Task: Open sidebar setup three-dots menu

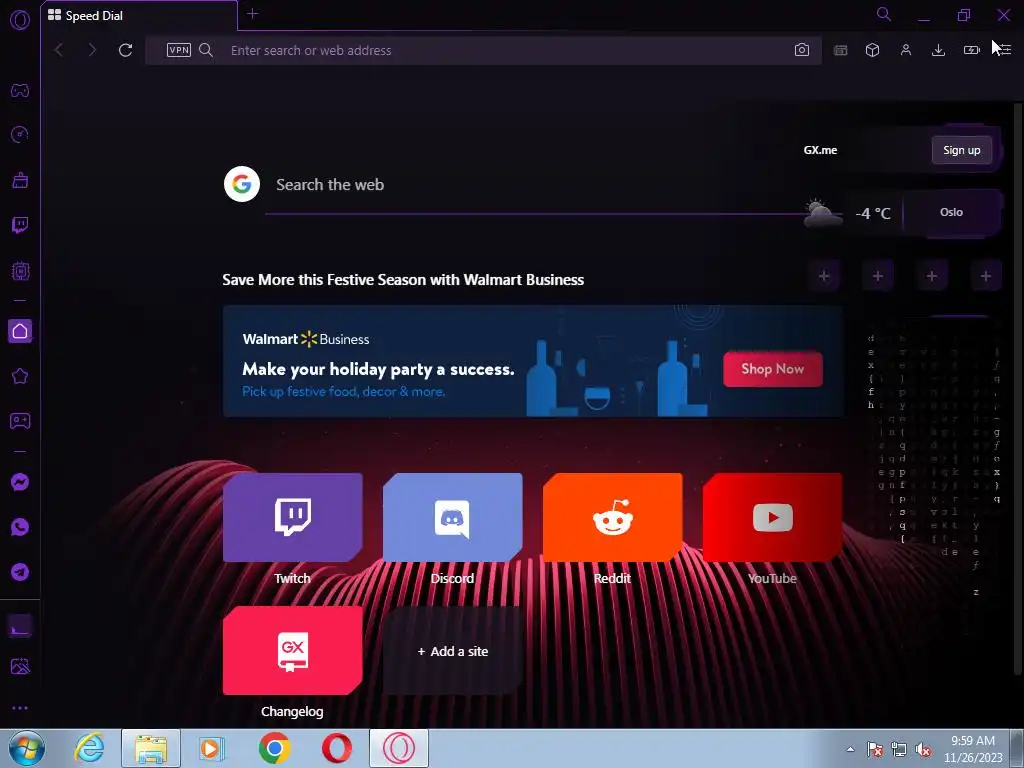Action: pyautogui.click(x=20, y=708)
